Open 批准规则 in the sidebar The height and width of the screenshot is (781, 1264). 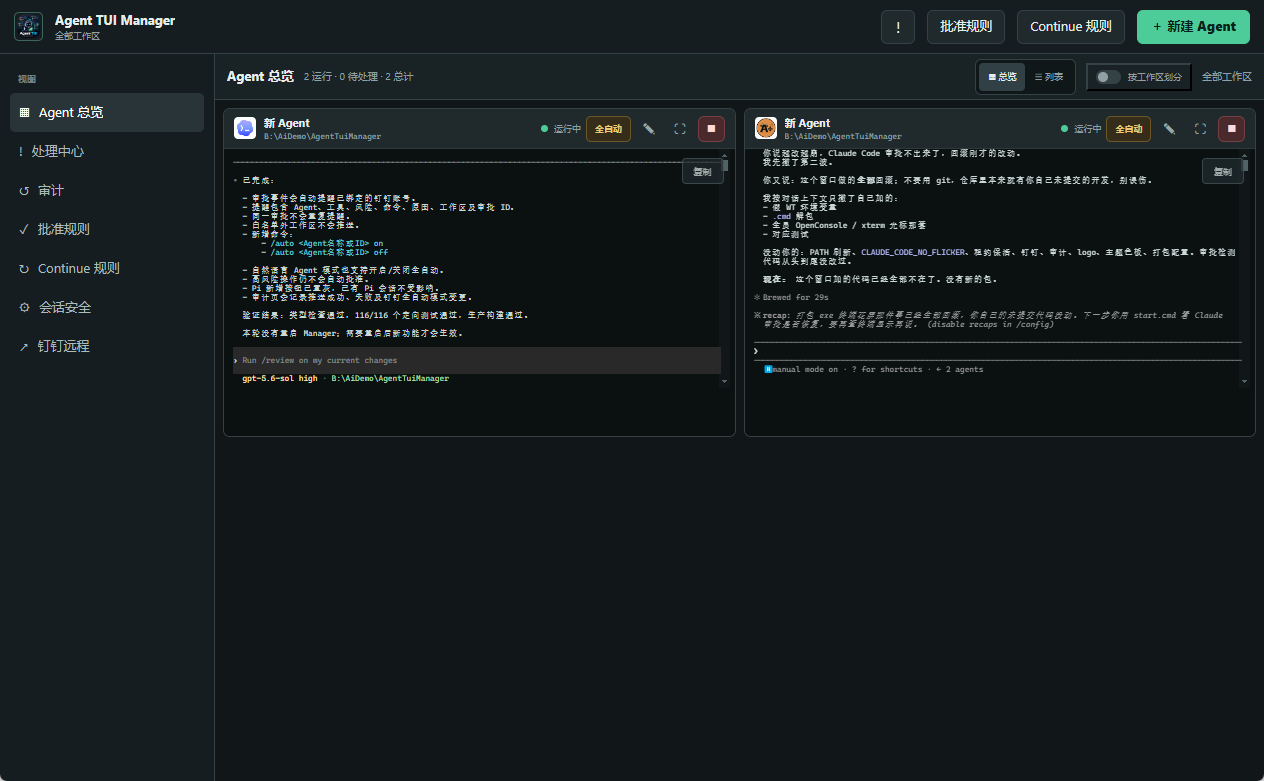[x=107, y=229]
